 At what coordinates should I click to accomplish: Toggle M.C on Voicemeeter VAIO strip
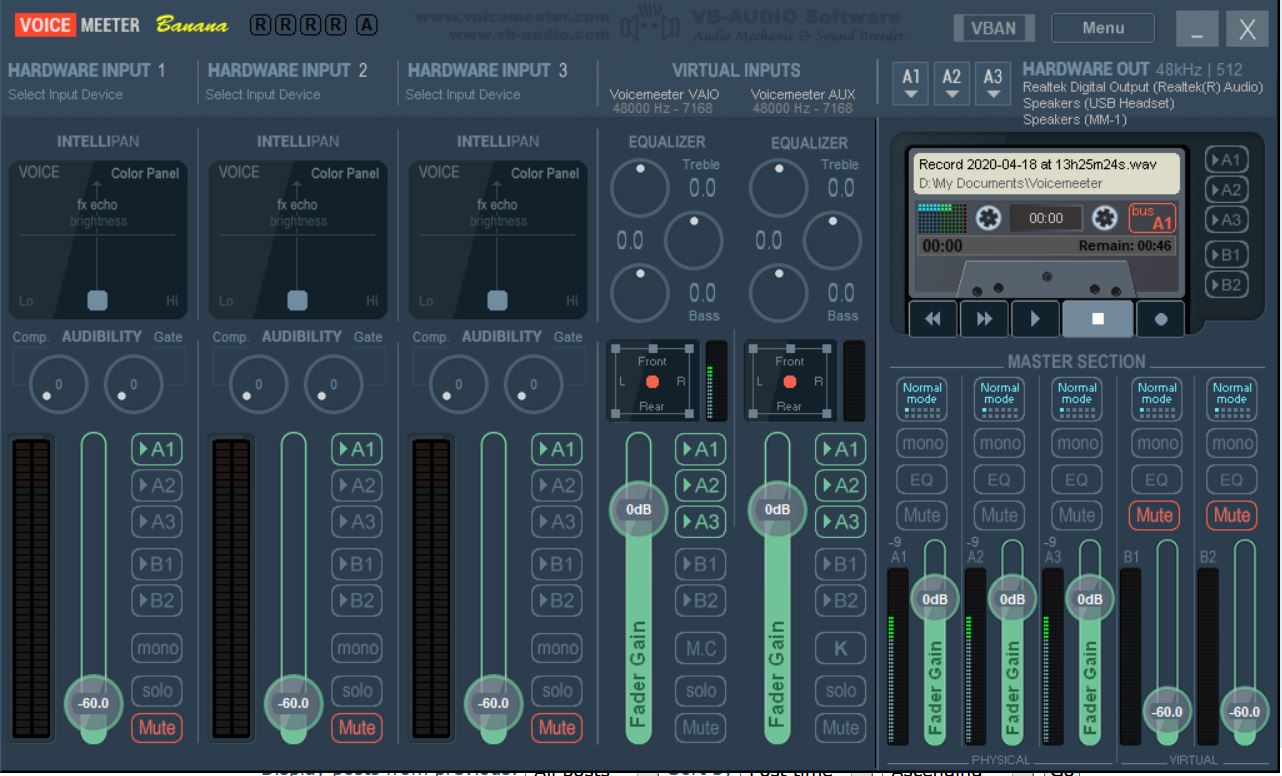coord(700,649)
